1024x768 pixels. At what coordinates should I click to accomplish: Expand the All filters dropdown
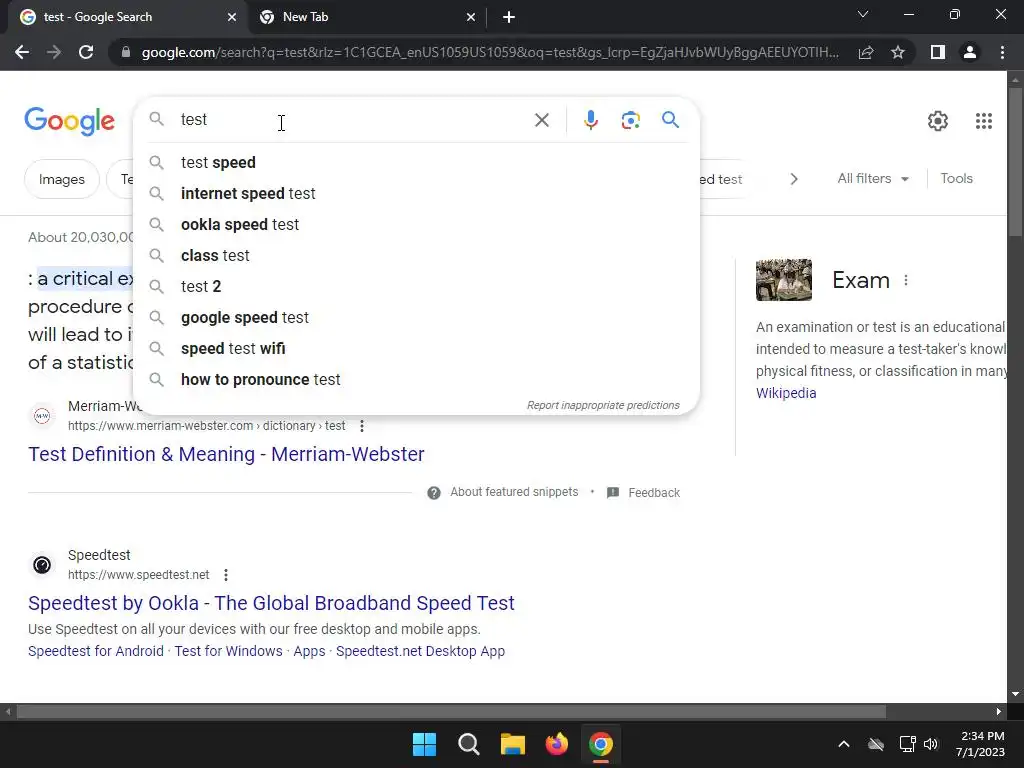pyautogui.click(x=873, y=178)
